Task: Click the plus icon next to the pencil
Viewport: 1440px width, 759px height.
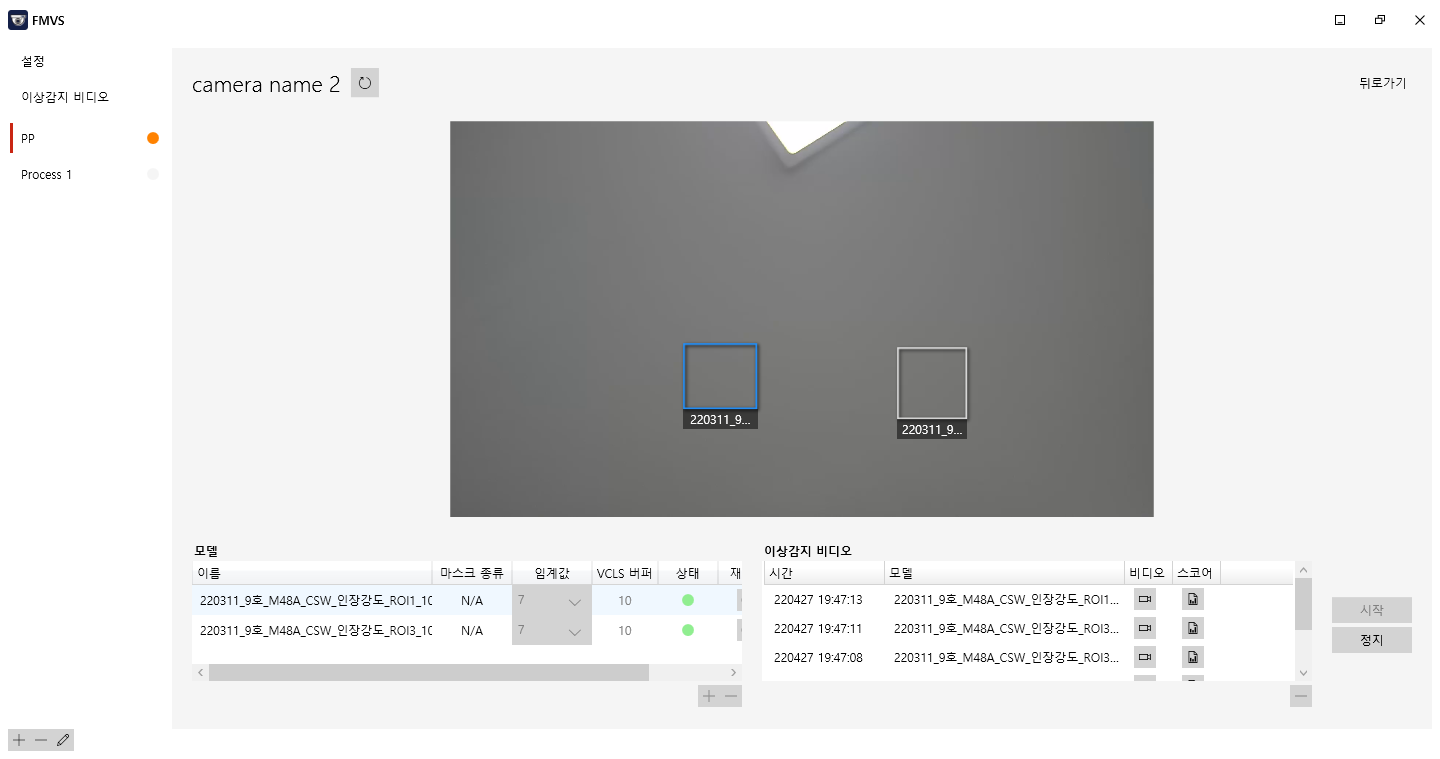Action: (x=18, y=740)
